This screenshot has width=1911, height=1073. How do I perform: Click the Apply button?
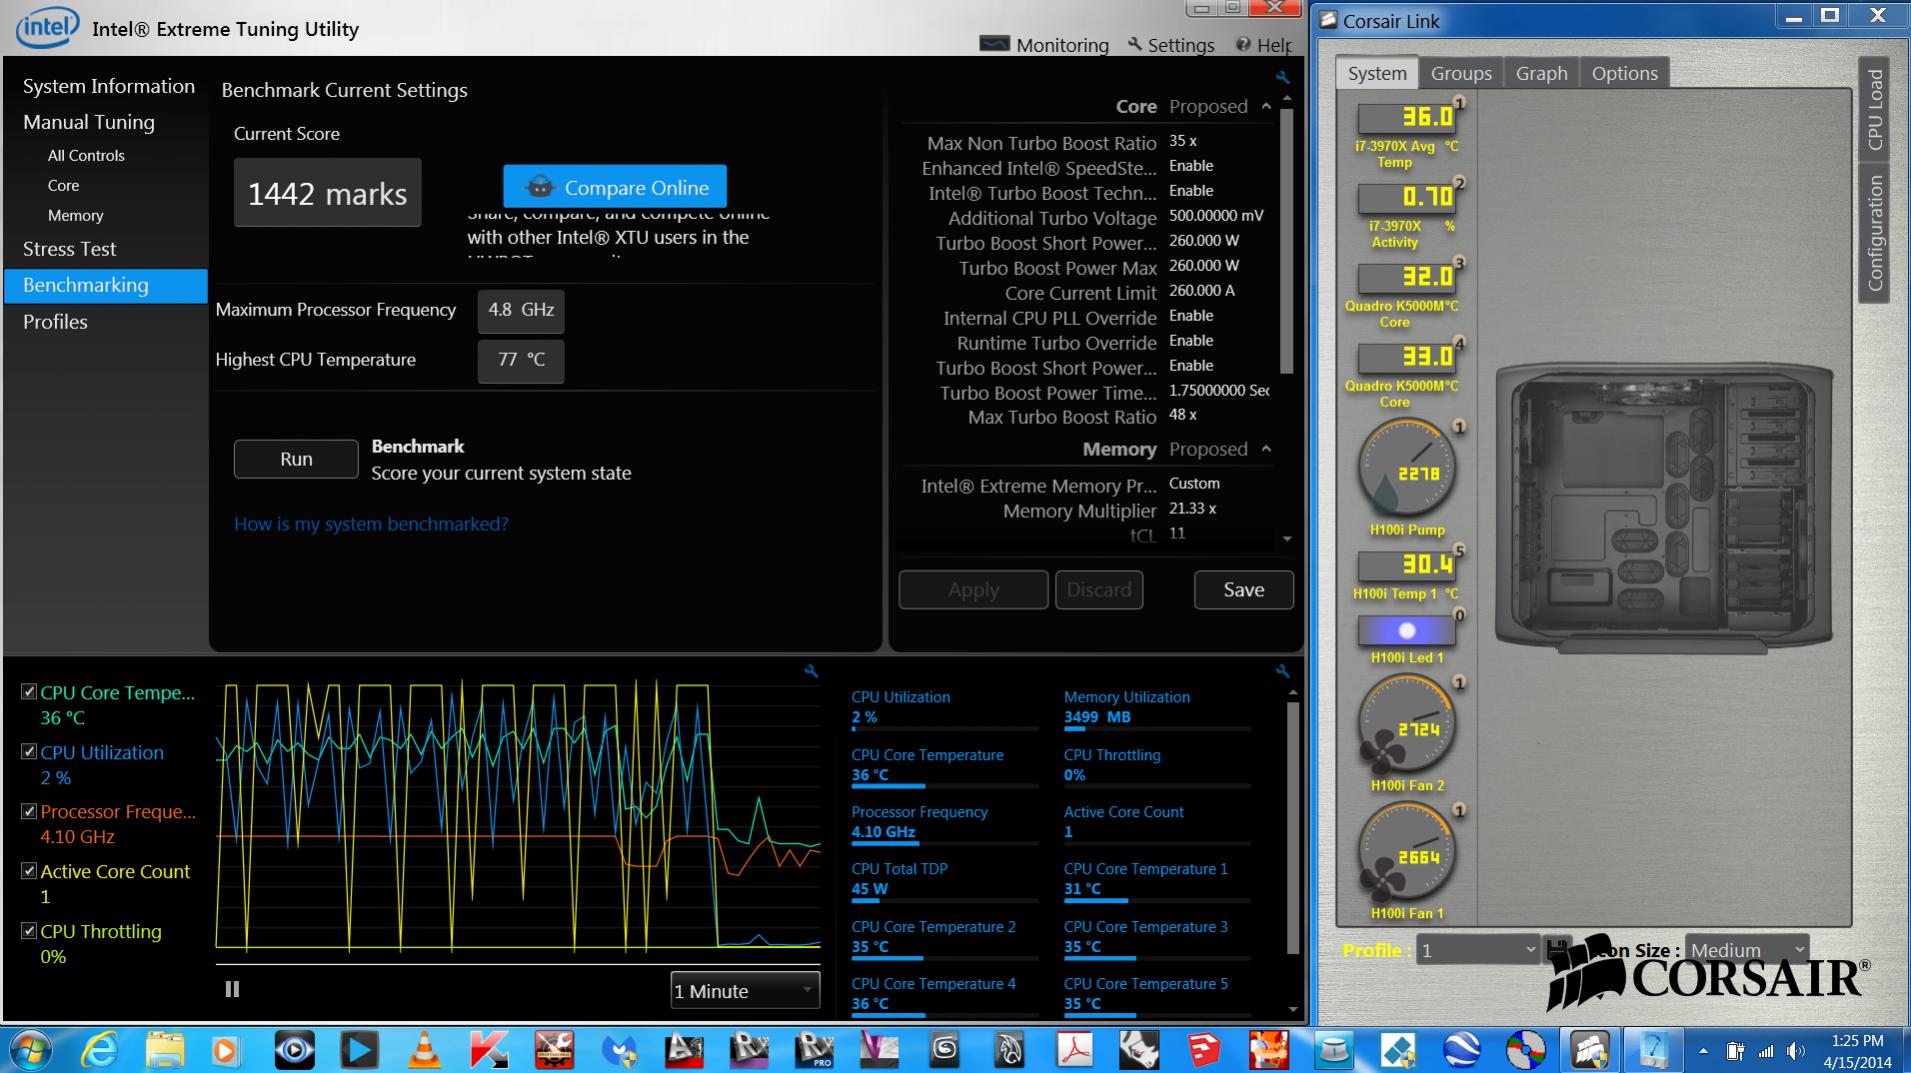(973, 590)
